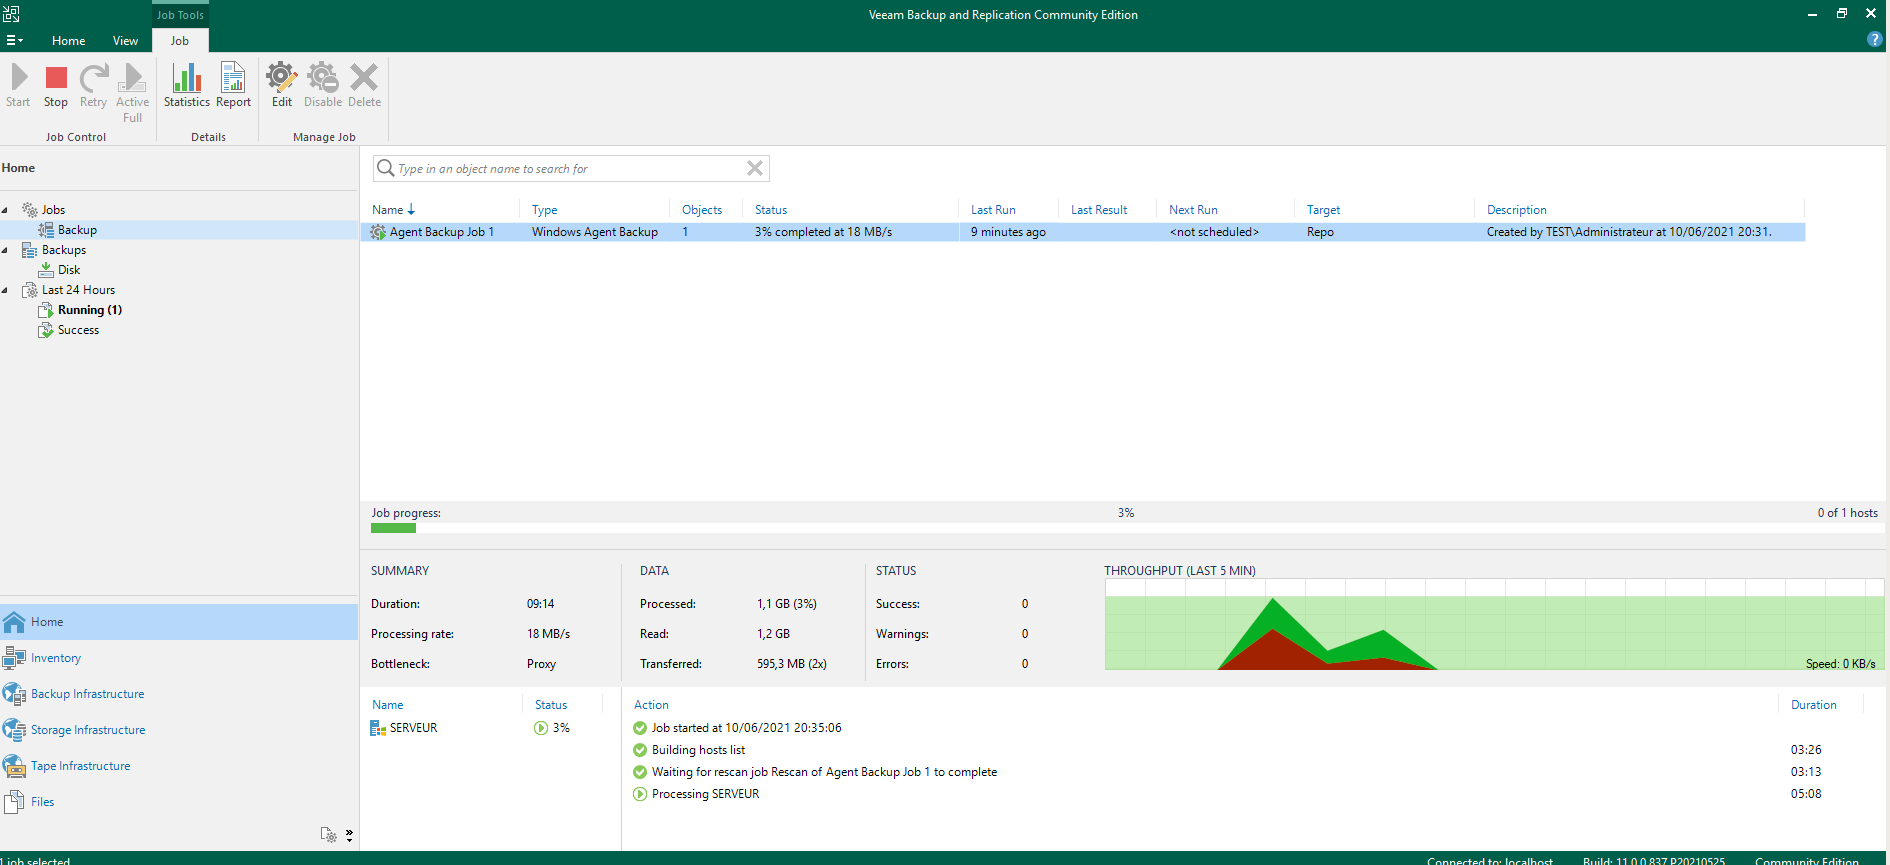Open Storage Infrastructure view
1890x865 pixels.
(x=87, y=730)
